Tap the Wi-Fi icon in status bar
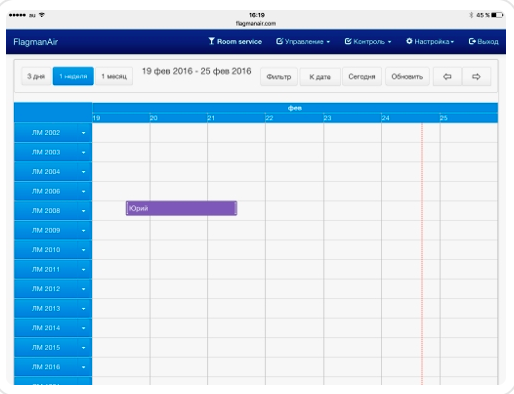 pyautogui.click(x=42, y=15)
